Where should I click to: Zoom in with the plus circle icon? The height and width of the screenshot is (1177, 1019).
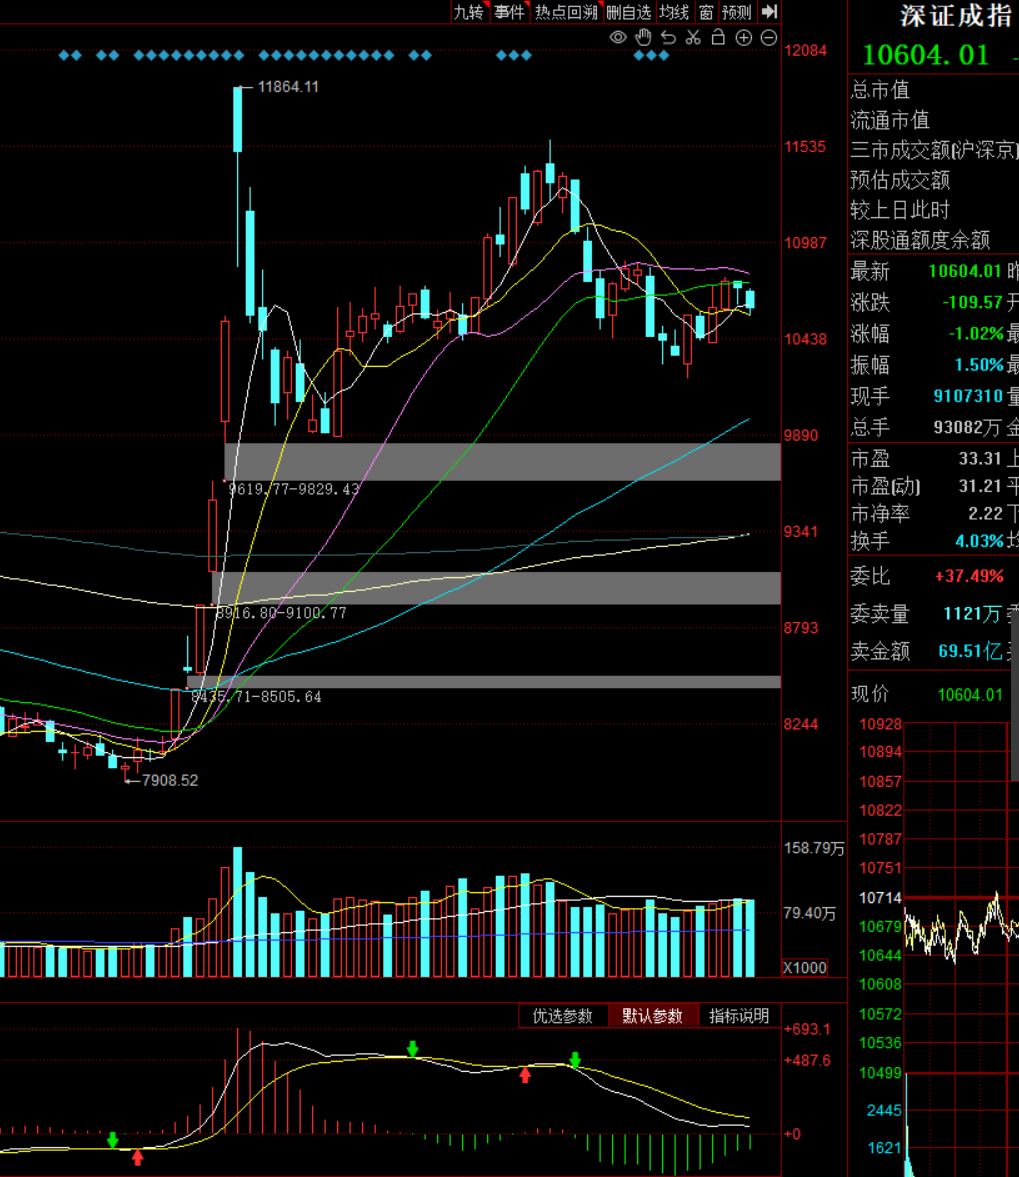click(x=743, y=38)
